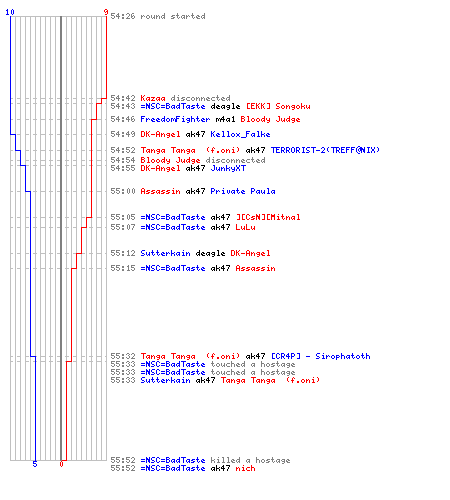The width and height of the screenshot is (450, 500).
Task: Select TERRORIST-2(TREFF@NIX) player name
Action: click(325, 150)
